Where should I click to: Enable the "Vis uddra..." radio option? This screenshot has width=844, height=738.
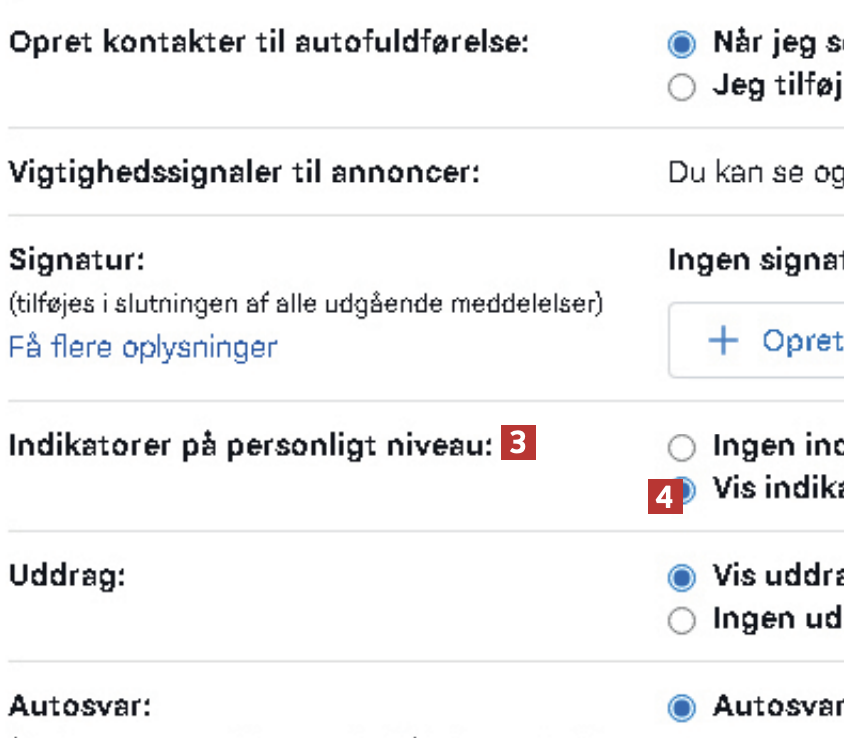click(682, 577)
